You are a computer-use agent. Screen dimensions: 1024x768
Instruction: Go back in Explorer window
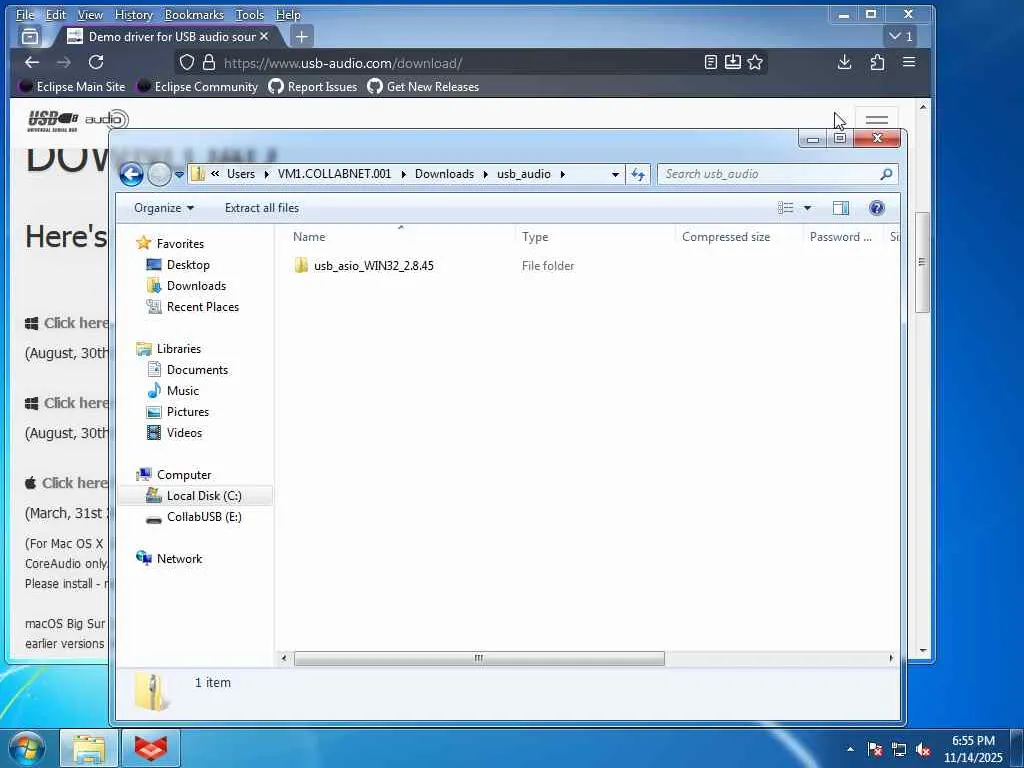(x=131, y=174)
